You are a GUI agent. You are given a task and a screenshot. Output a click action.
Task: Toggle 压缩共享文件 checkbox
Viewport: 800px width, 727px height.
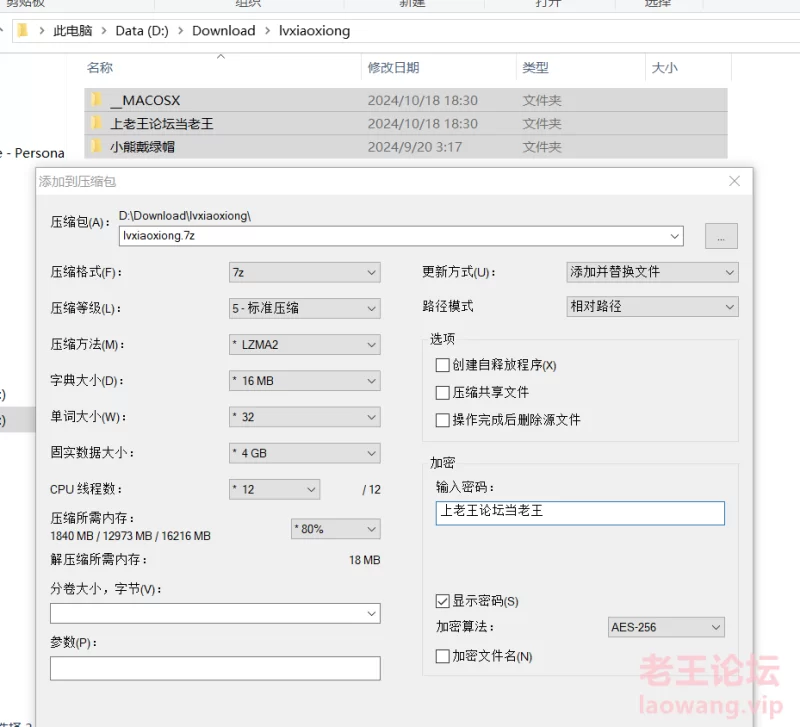(443, 392)
